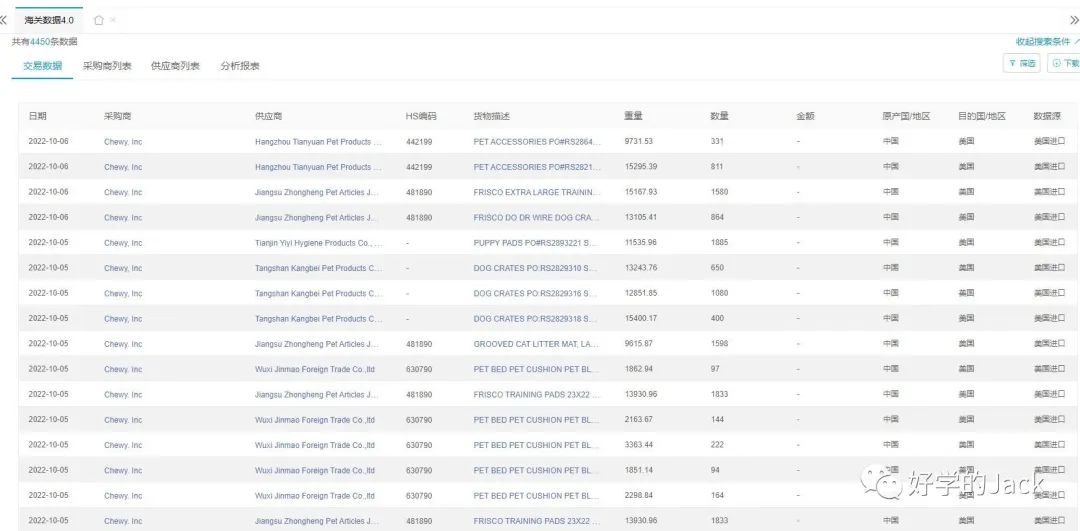Screen dimensions: 1080x531
Task: Switch to the 供应商列表 tab
Action: pyautogui.click(x=175, y=66)
